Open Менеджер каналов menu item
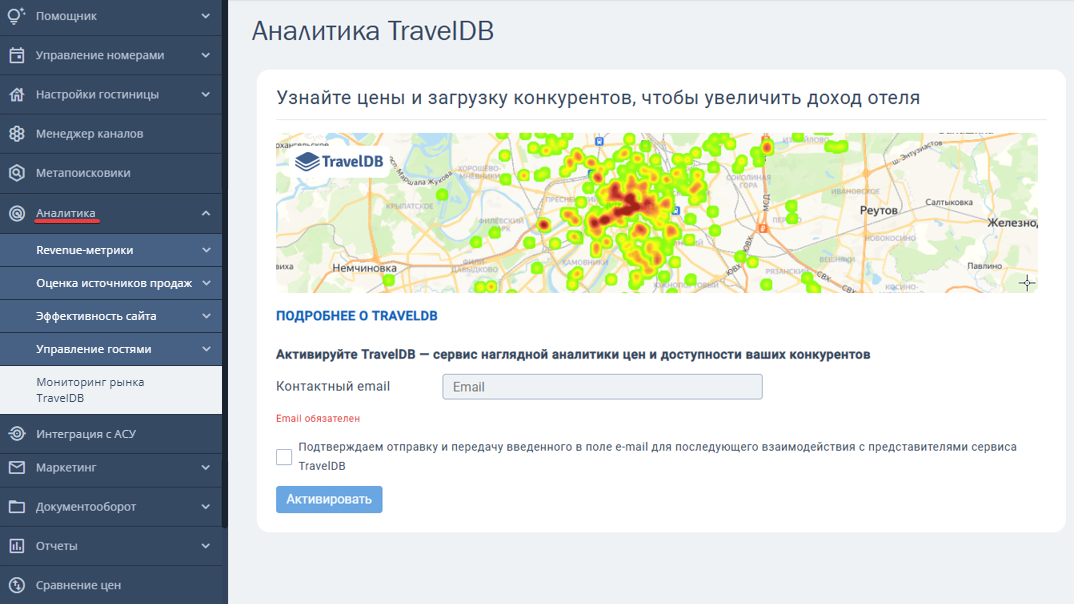This screenshot has height=604, width=1074. pos(111,134)
